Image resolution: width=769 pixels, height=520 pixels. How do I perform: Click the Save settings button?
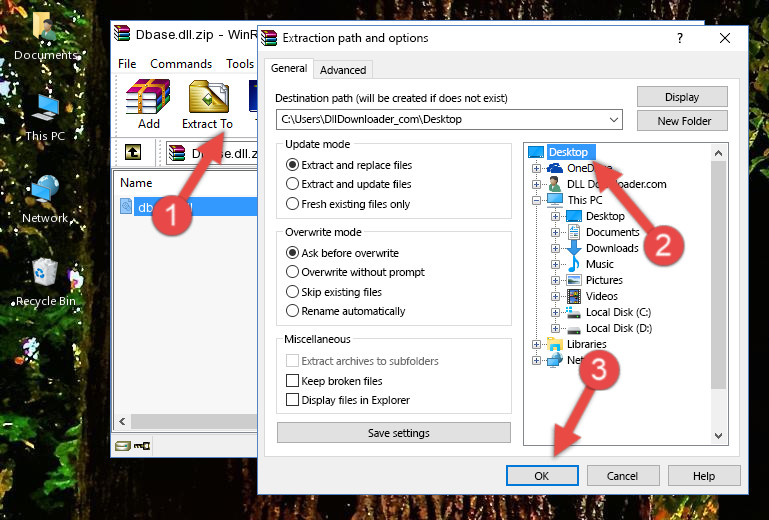pyautogui.click(x=394, y=433)
